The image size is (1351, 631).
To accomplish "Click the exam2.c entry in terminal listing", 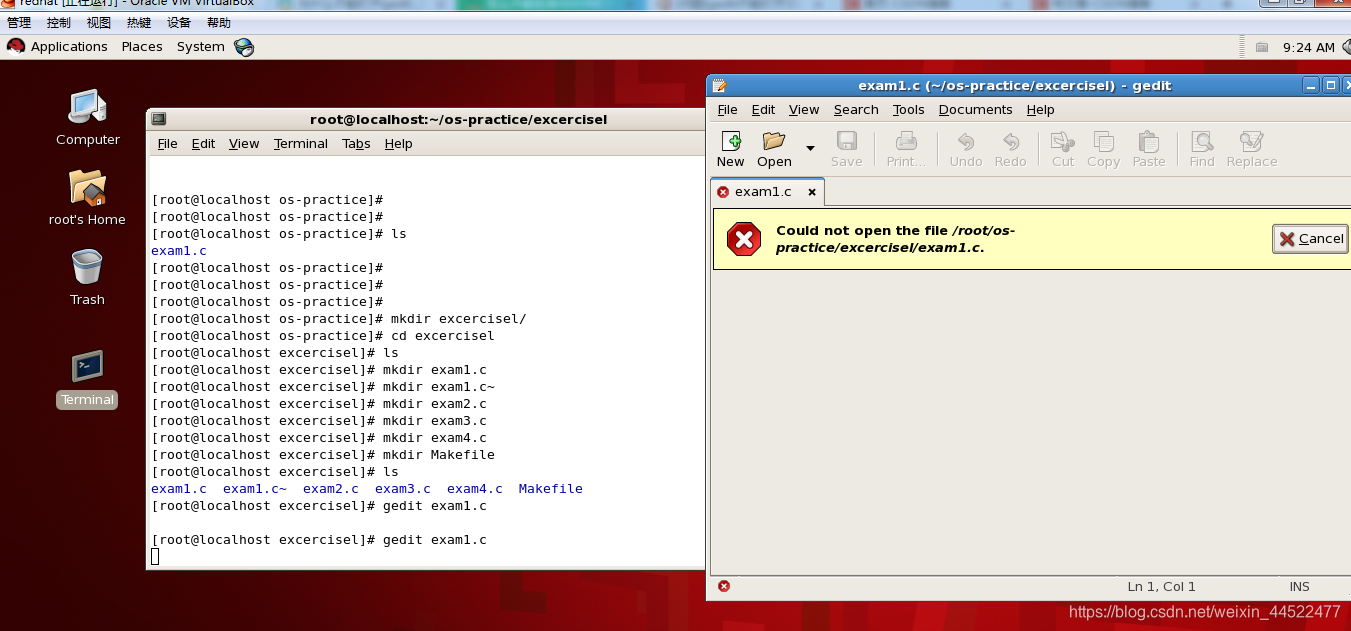I will tap(331, 489).
